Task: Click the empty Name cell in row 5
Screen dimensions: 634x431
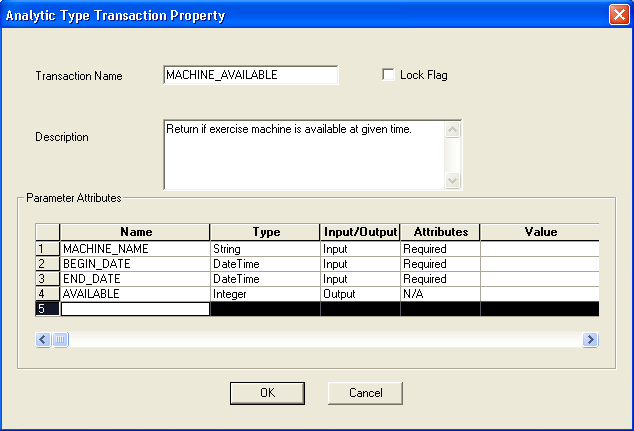Action: 135,309
